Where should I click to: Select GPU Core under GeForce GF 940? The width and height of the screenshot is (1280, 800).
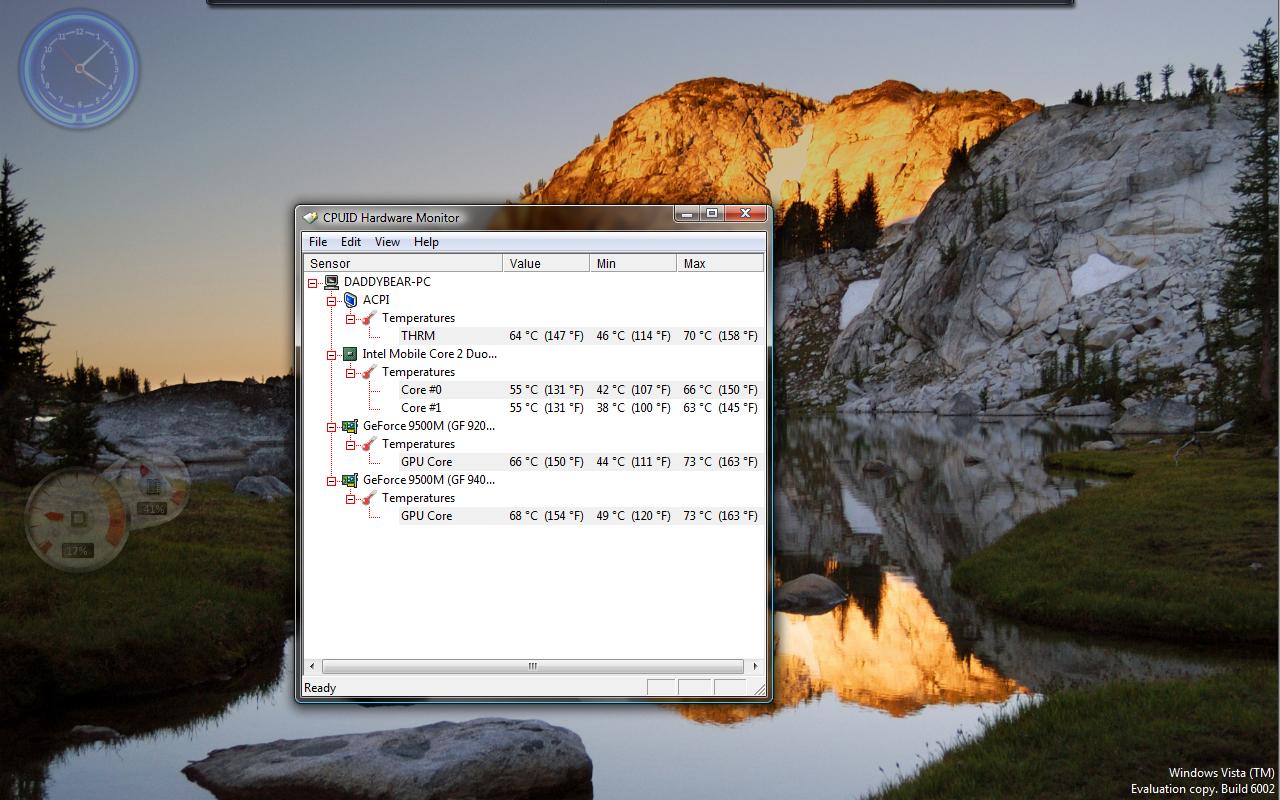tap(581, 516)
